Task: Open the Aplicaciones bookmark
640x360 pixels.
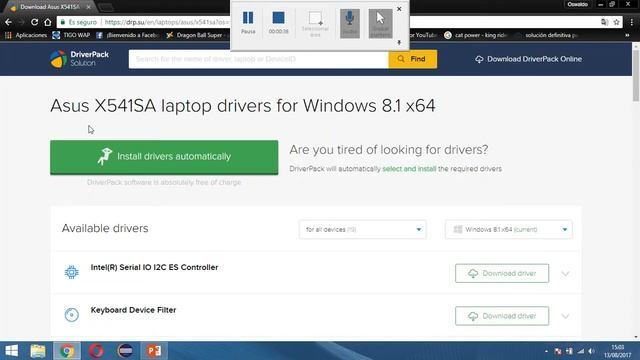Action: (26, 35)
